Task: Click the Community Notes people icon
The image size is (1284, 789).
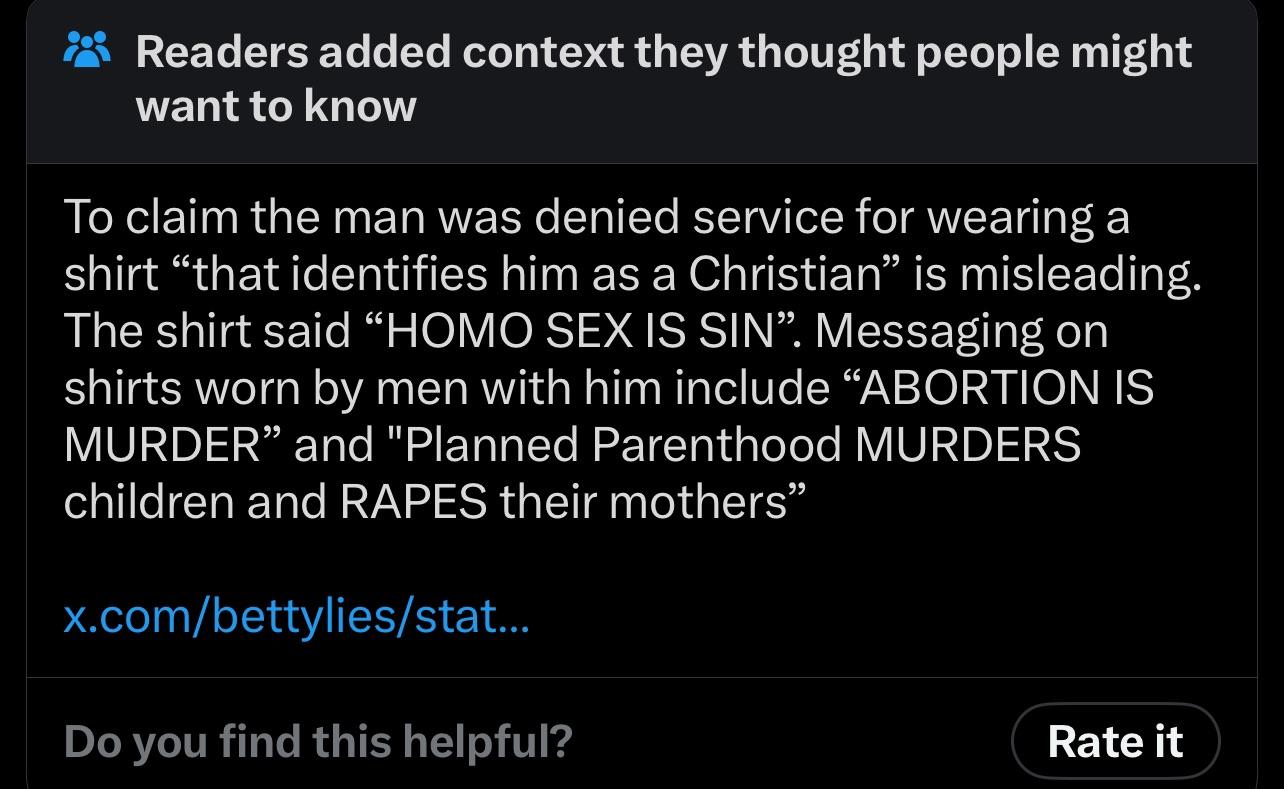Action: click(x=87, y=49)
